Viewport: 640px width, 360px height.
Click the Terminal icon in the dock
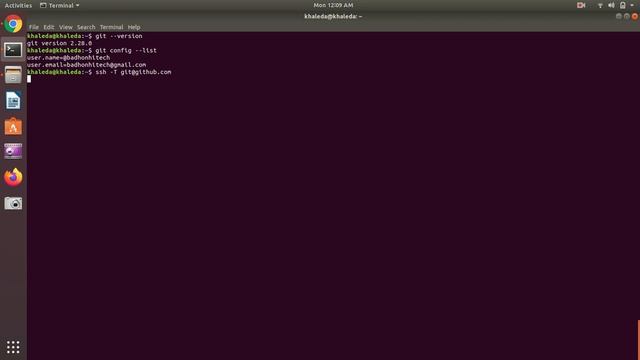coord(13,50)
